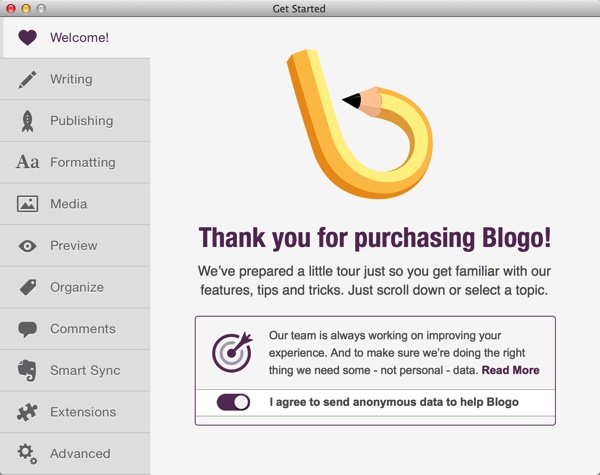Click the gears icon for Advanced
The width and height of the screenshot is (600, 475).
[28, 454]
